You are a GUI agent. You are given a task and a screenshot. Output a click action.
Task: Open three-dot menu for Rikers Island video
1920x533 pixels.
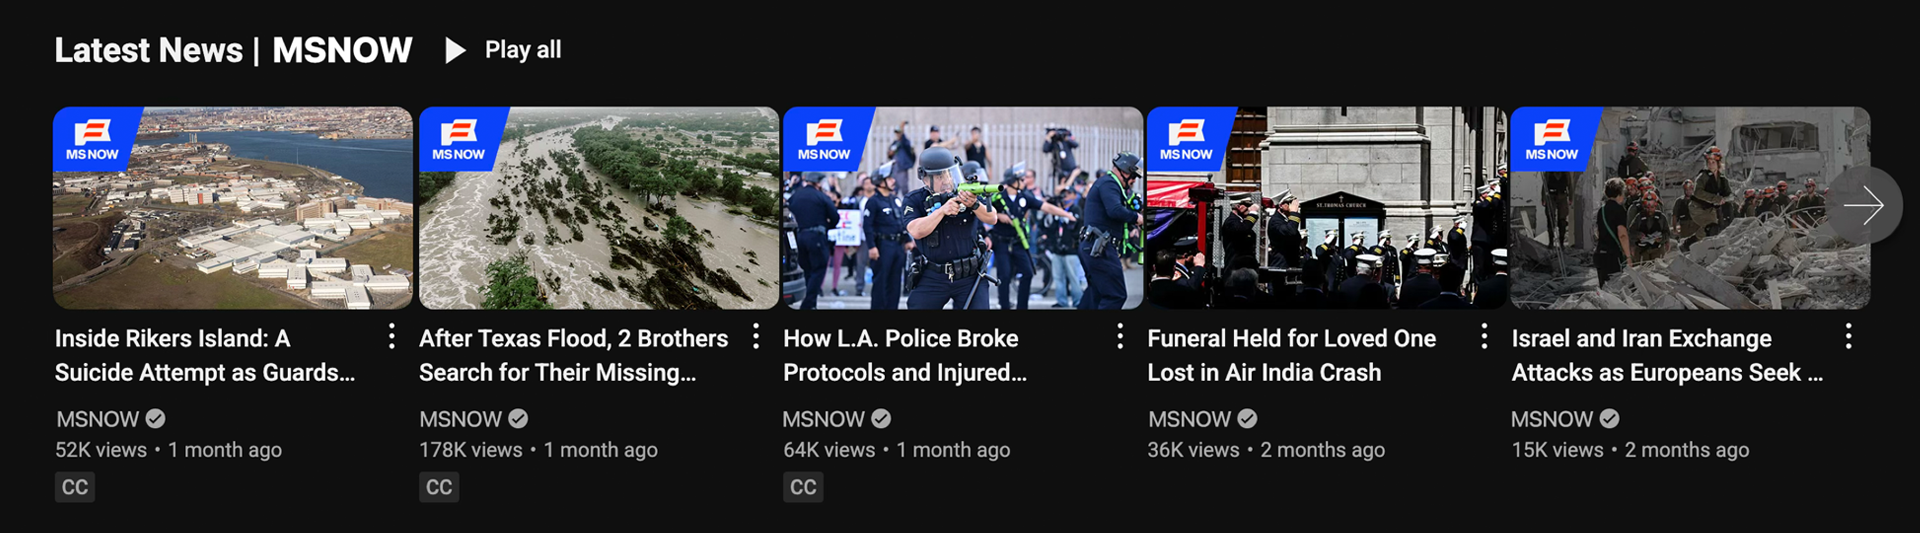click(x=391, y=337)
